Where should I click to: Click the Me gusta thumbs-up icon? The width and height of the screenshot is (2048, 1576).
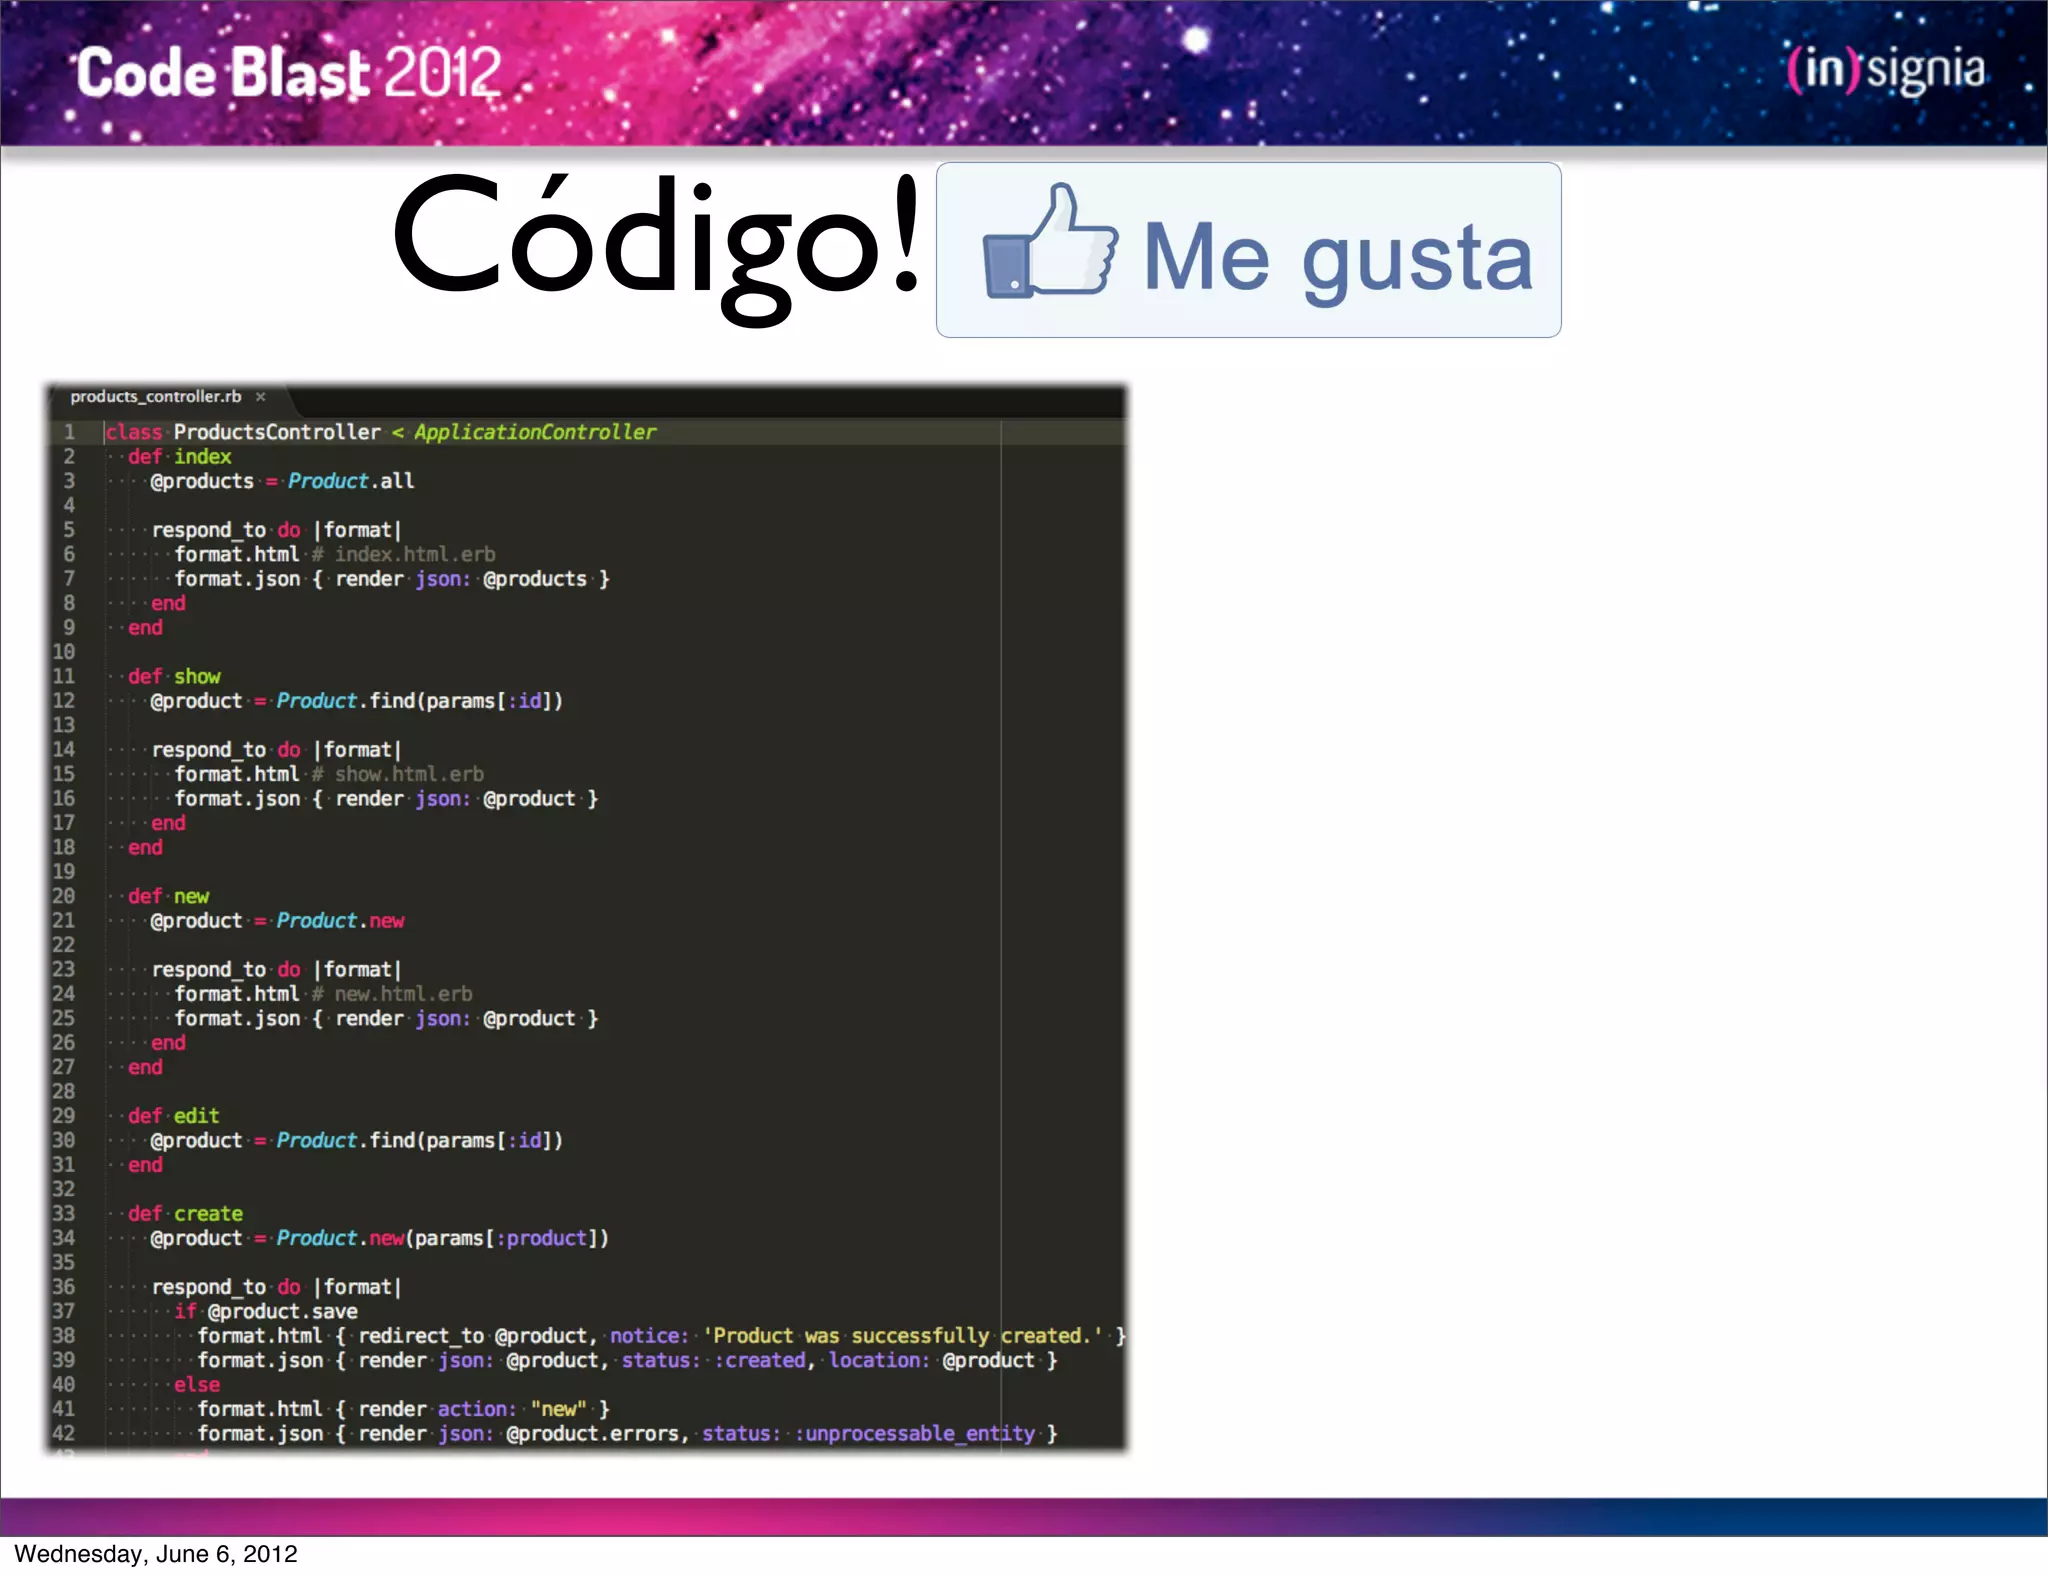coord(1049,241)
